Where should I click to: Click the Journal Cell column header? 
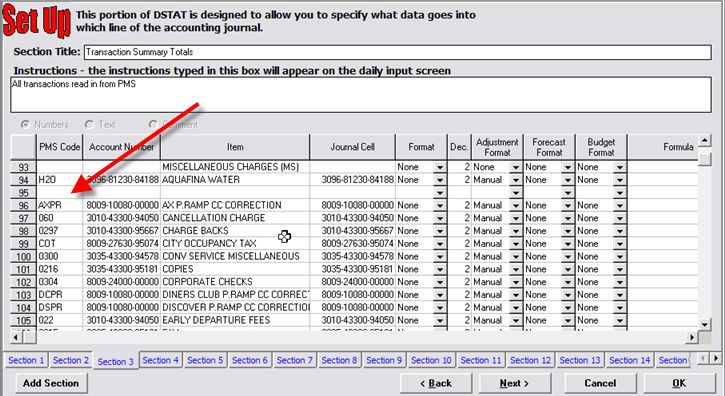coord(352,147)
